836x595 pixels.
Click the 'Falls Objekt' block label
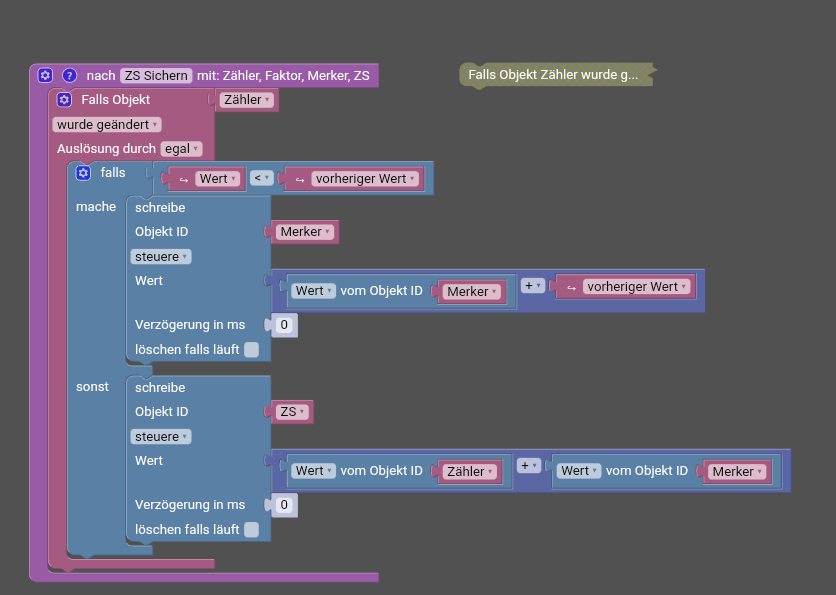click(x=116, y=100)
